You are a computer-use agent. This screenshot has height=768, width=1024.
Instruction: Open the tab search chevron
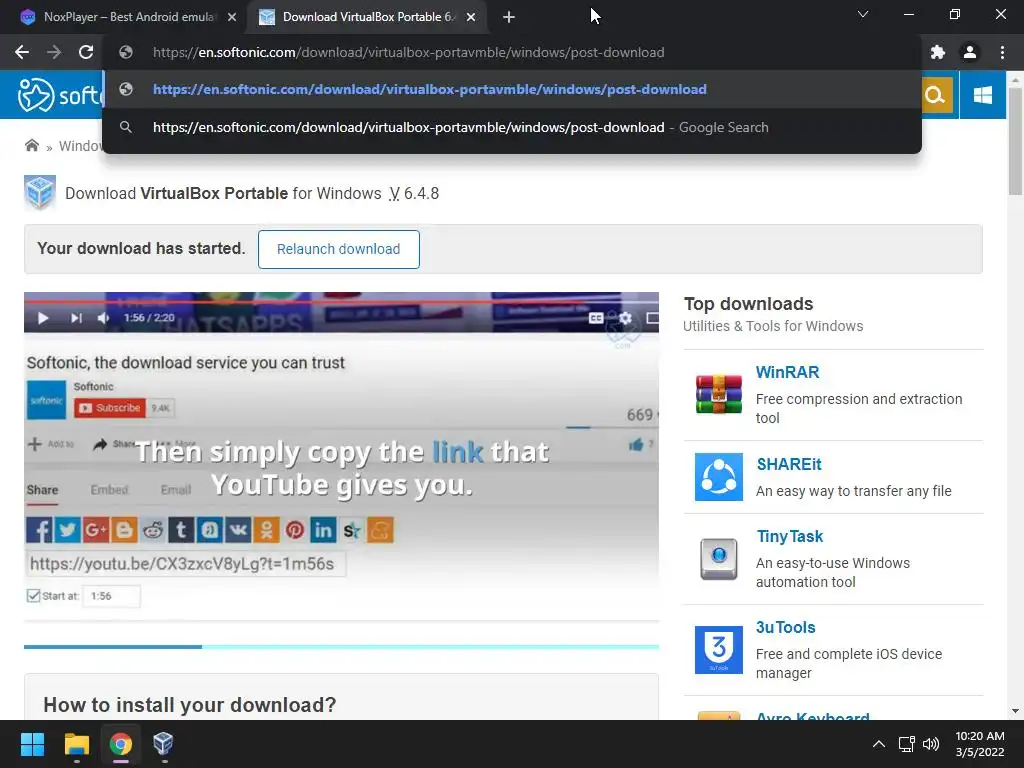tap(863, 14)
